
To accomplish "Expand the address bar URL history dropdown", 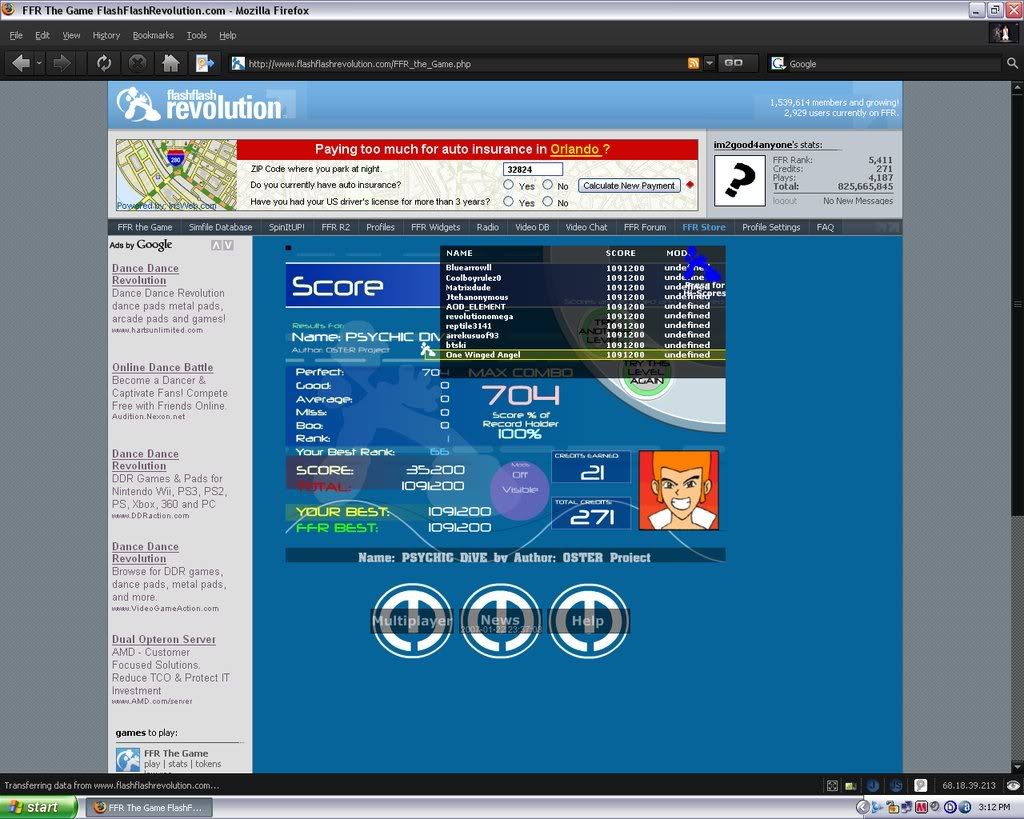I will (x=709, y=63).
